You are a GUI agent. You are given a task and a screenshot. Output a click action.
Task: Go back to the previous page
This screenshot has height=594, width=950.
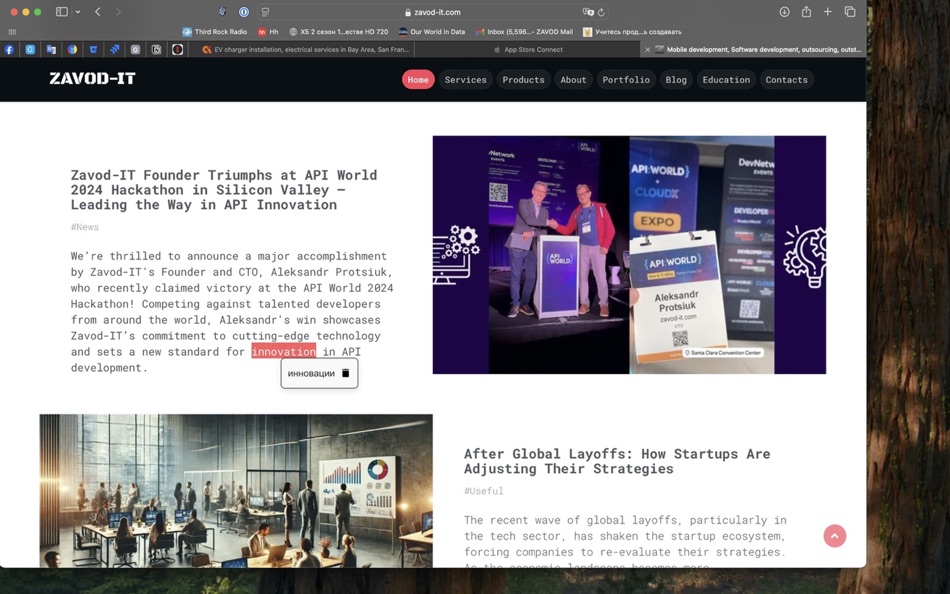point(98,12)
